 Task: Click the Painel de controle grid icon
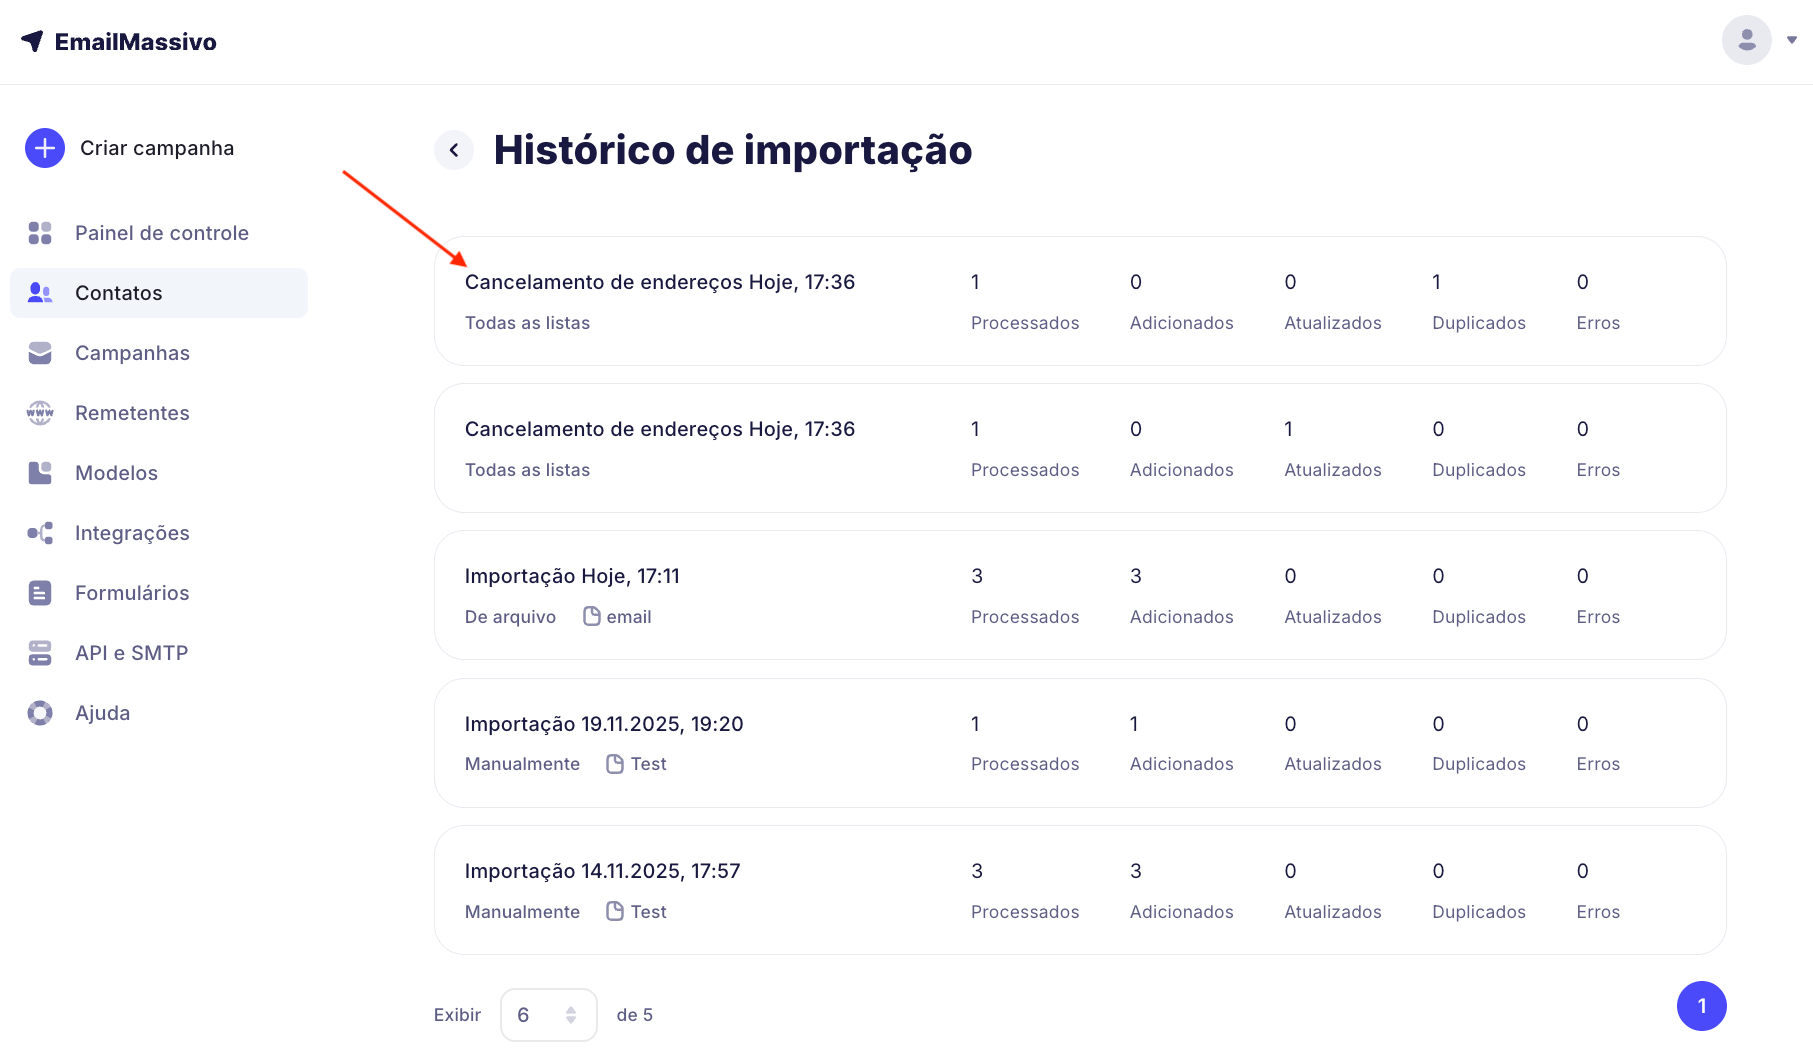40,233
